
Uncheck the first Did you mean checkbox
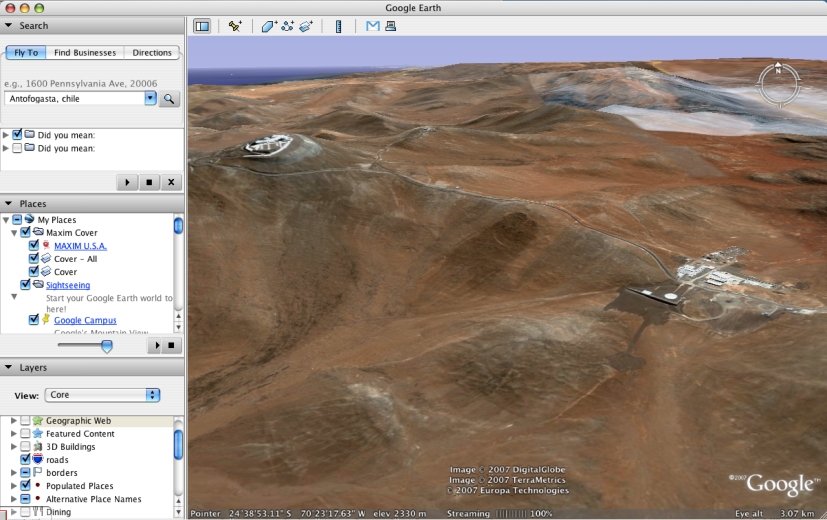coord(17,134)
